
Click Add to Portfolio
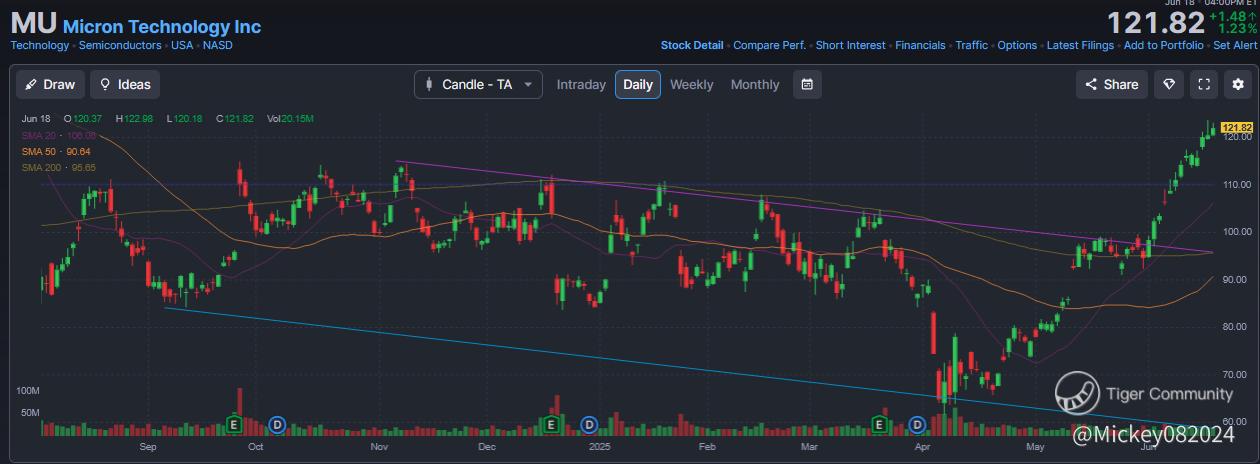[x=1163, y=45]
